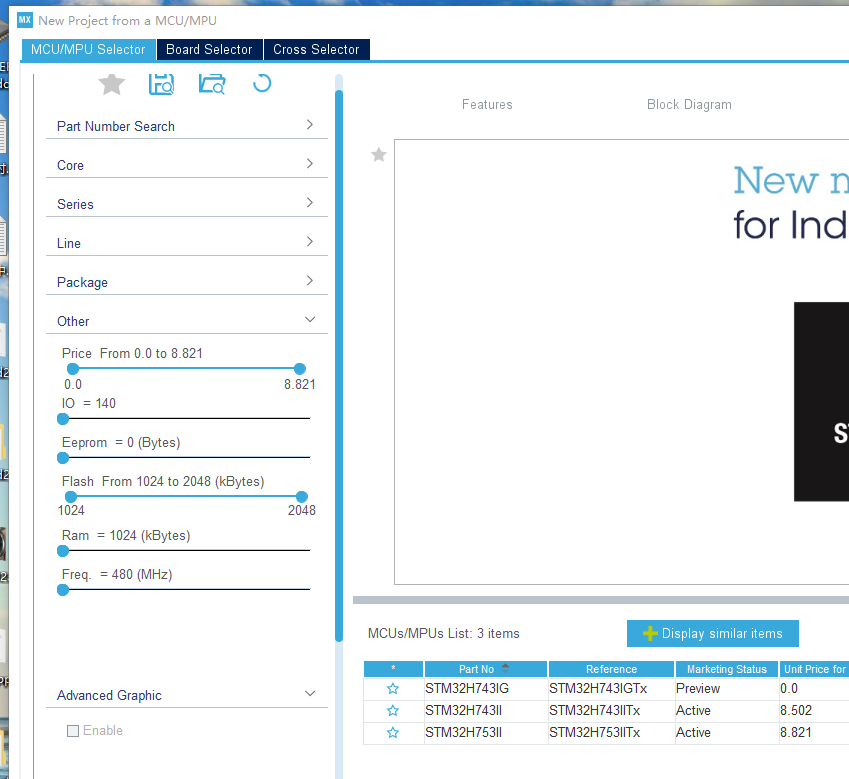Image resolution: width=849 pixels, height=779 pixels.
Task: Click the 0.0 unit price cell in the table
Action: (814, 689)
